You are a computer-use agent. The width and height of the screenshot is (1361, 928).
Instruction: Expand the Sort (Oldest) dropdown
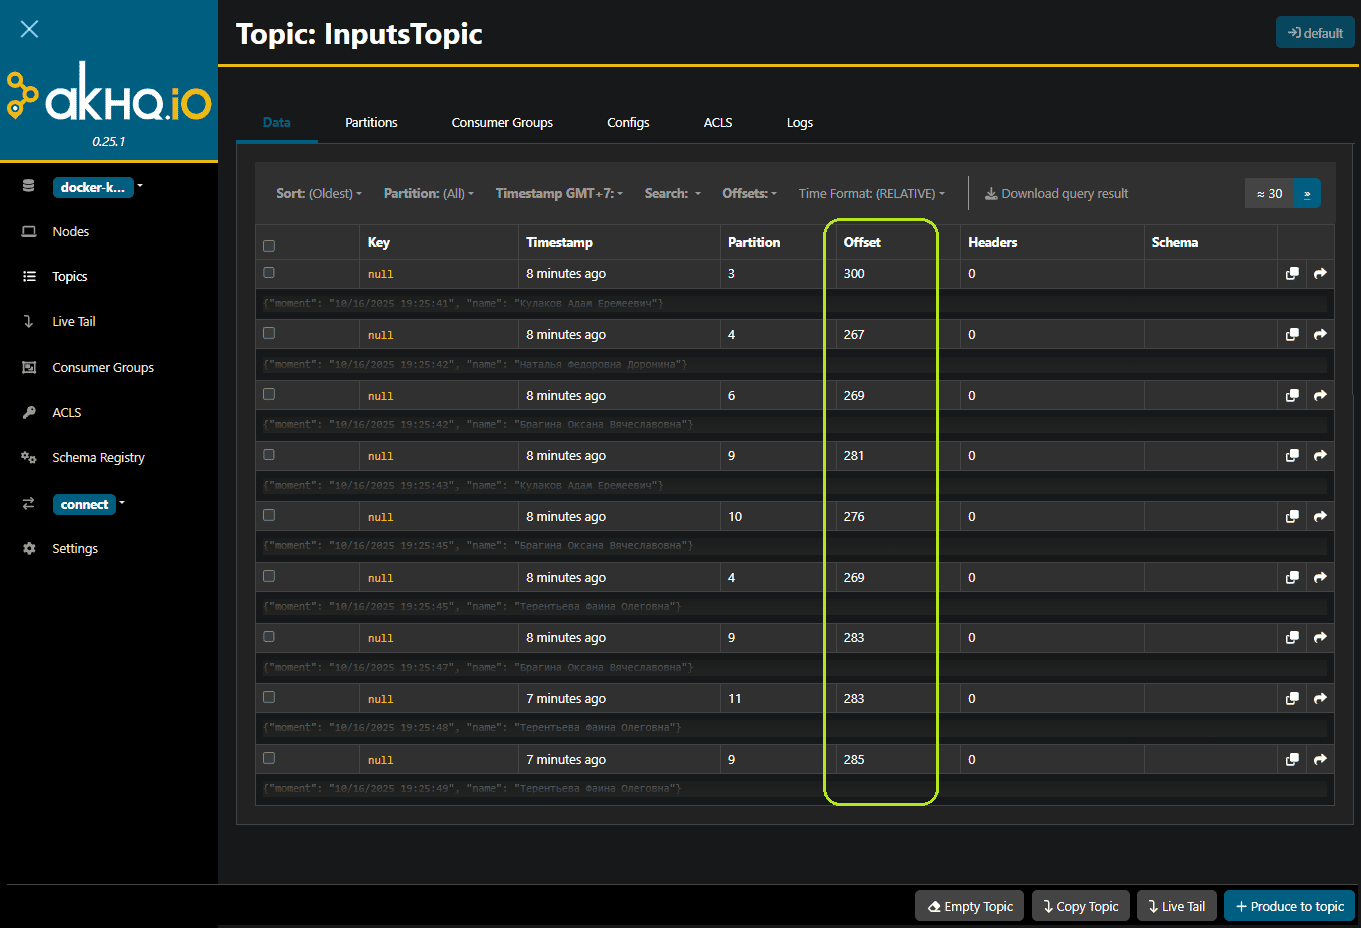coord(319,194)
